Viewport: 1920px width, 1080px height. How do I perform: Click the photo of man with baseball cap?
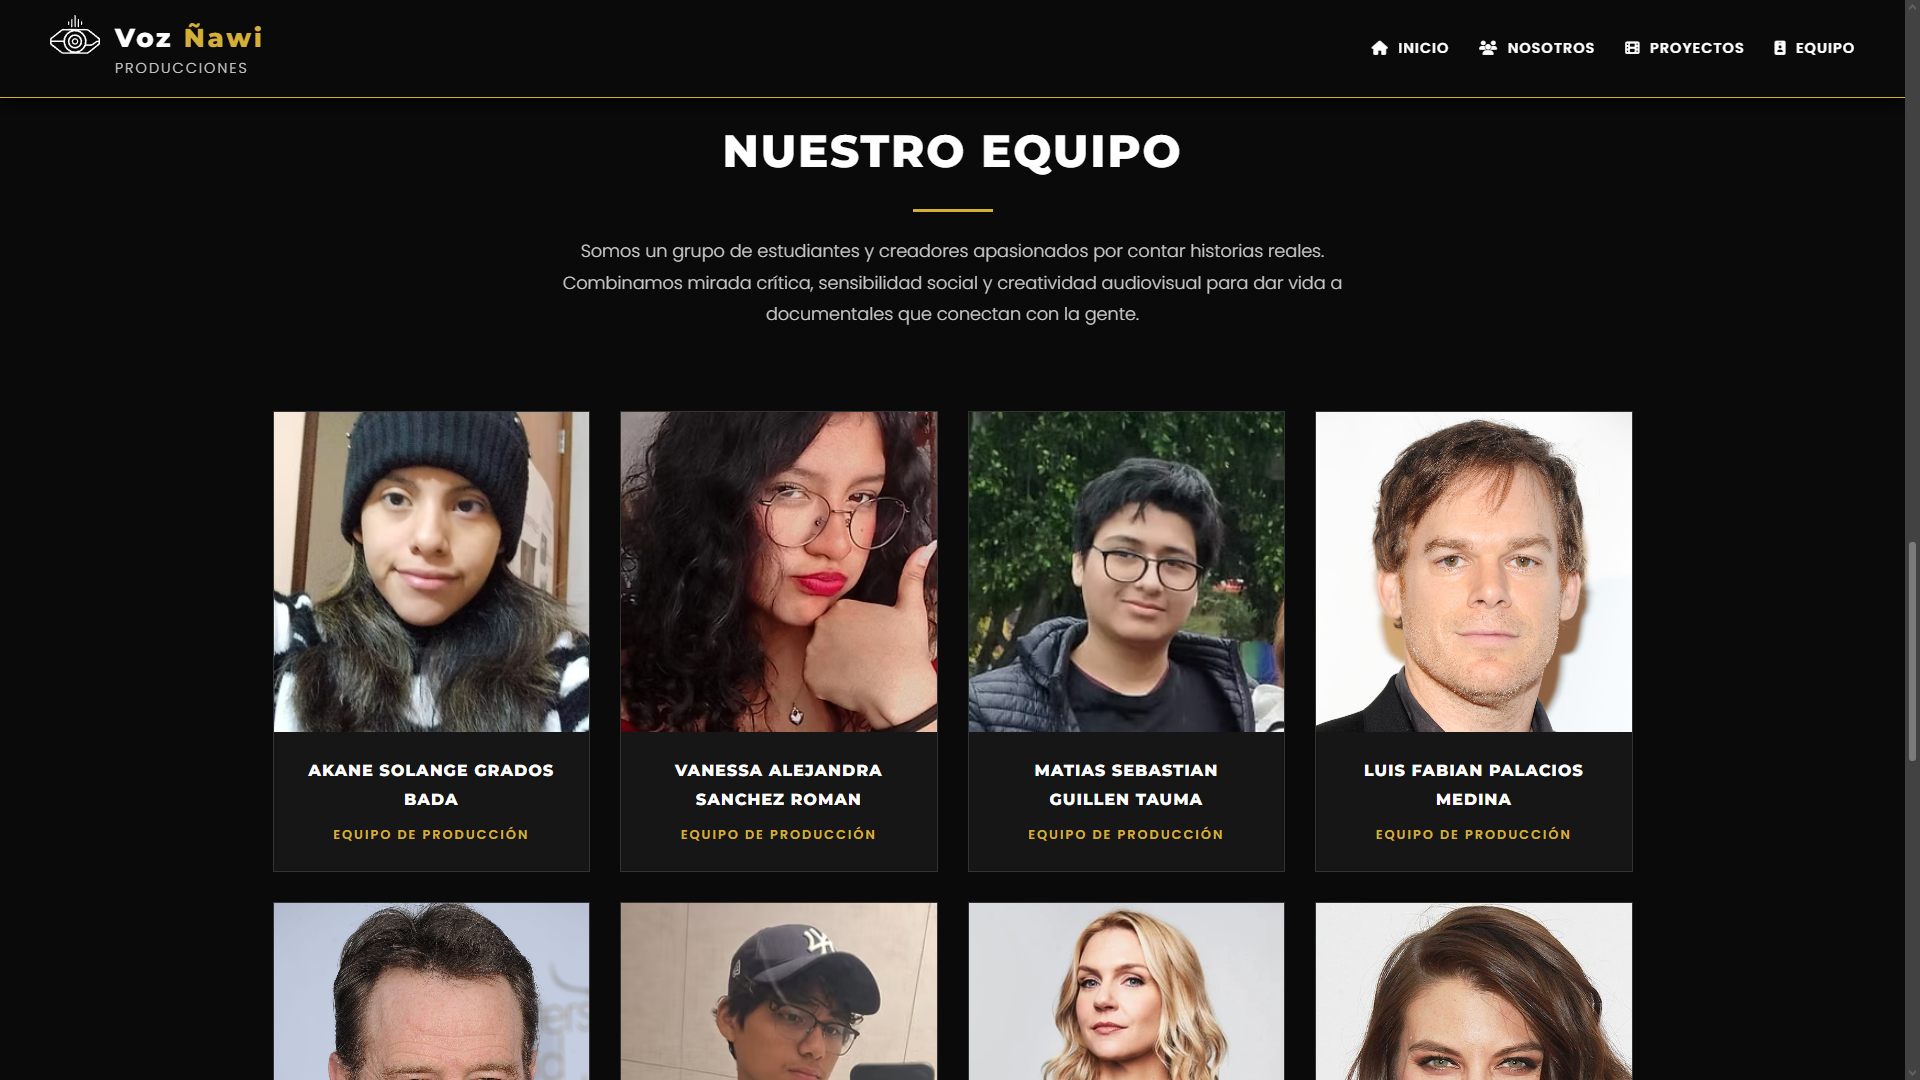(778, 991)
